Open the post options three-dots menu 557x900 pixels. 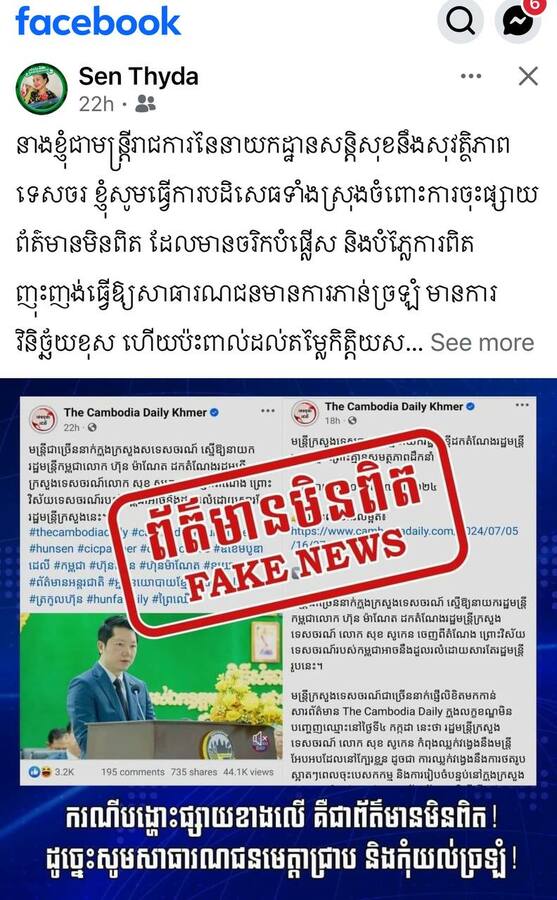coord(471,76)
